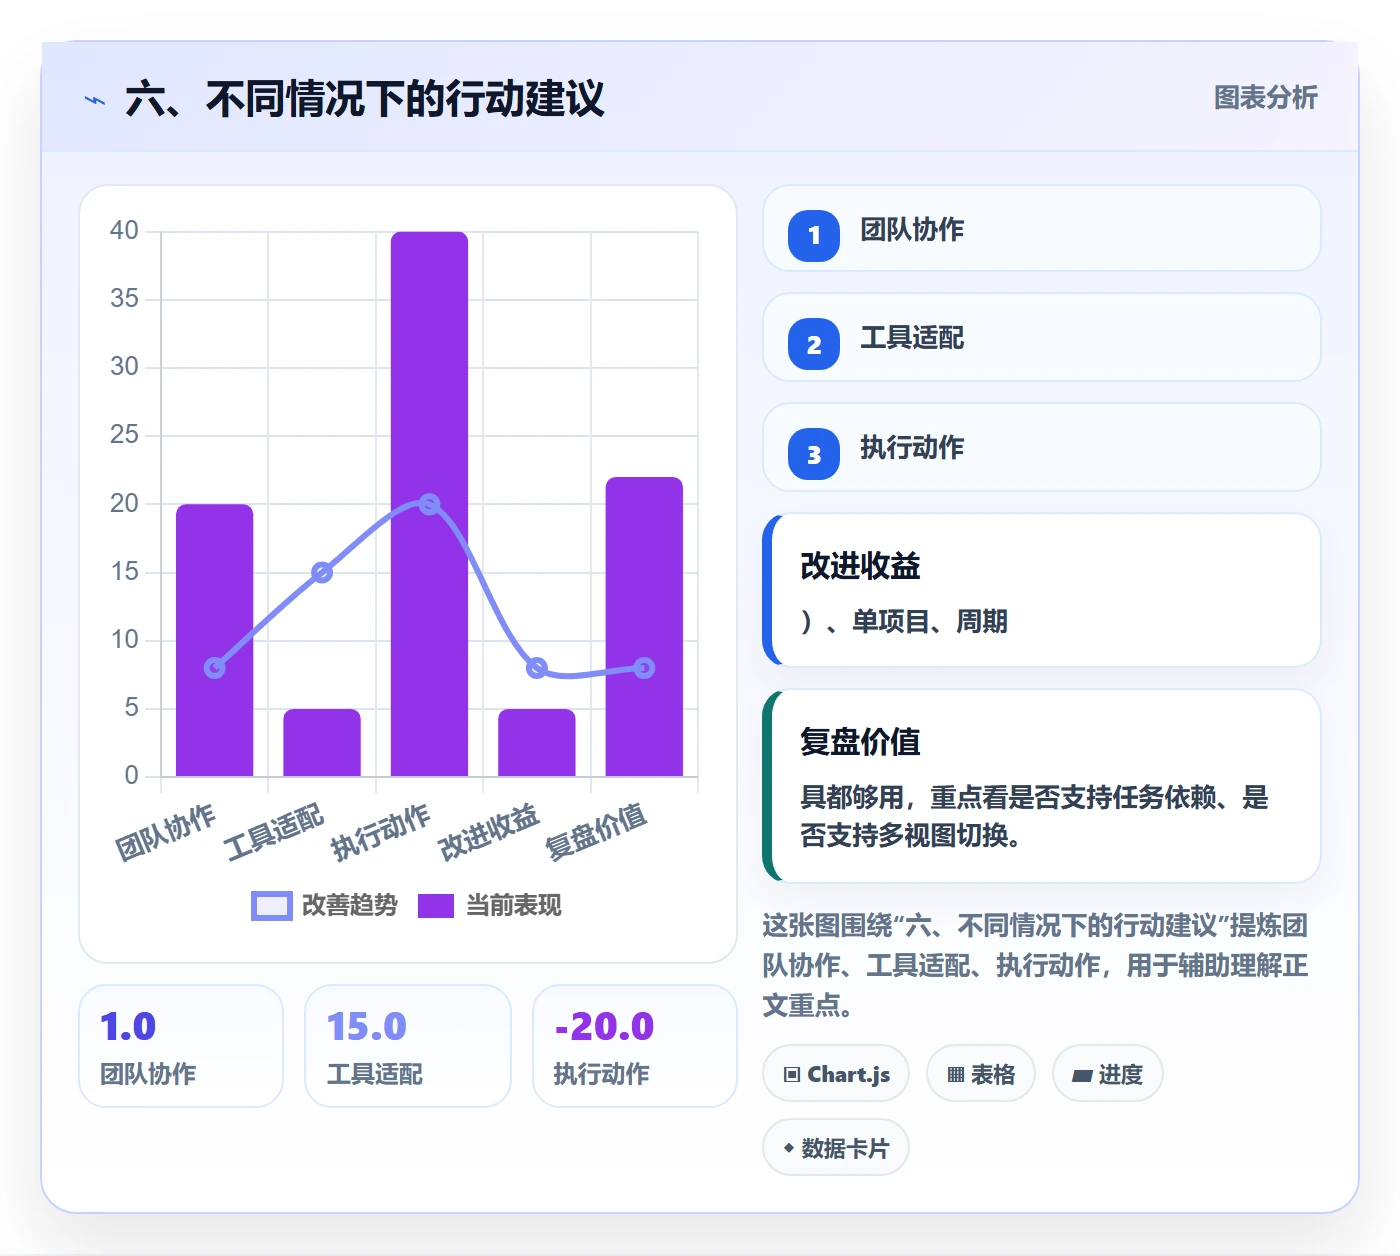The image size is (1400, 1256).
Task: Click the 图表分析 label in the header
Action: pyautogui.click(x=1265, y=98)
